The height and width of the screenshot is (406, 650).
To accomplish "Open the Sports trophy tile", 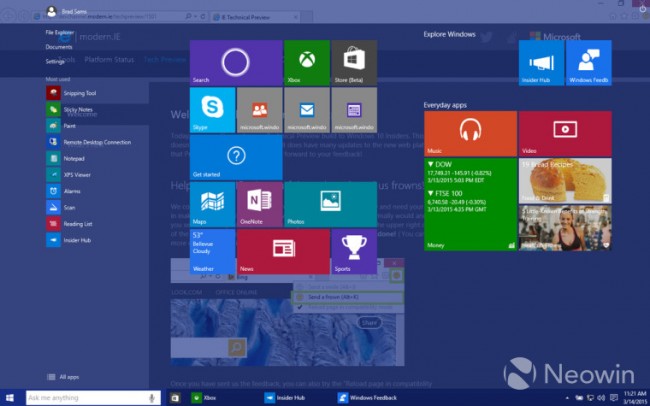I will [354, 252].
